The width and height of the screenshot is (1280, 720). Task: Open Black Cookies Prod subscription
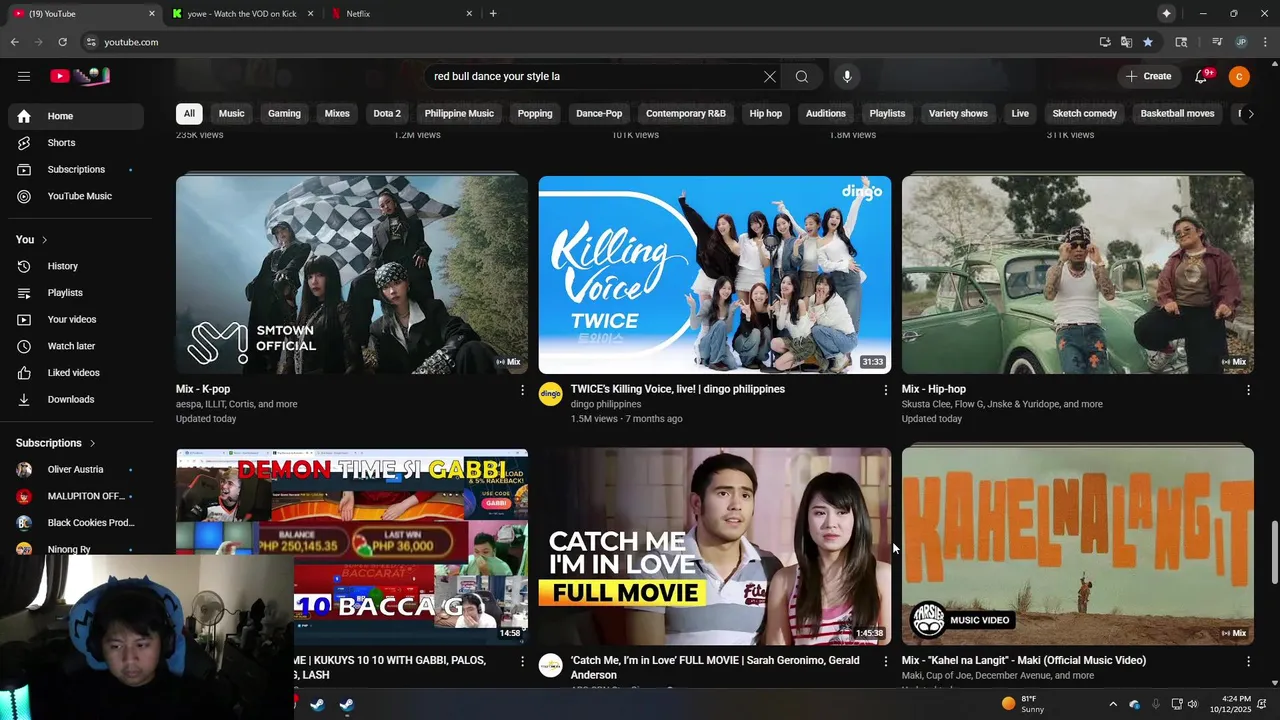(x=76, y=523)
